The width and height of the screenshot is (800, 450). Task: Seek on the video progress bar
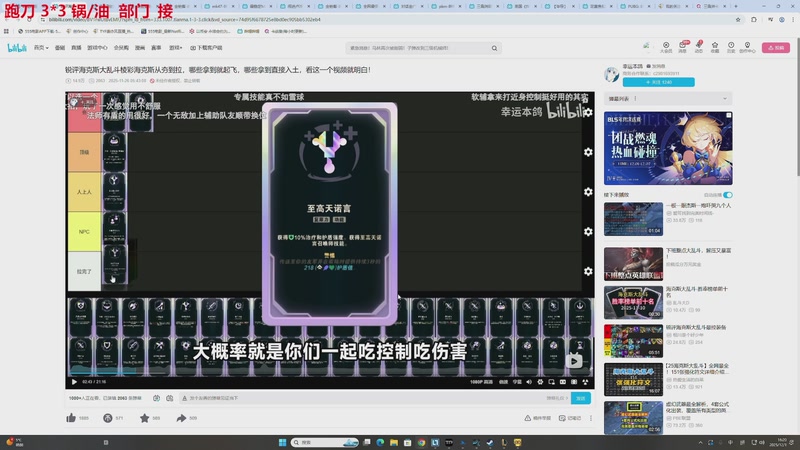330,374
